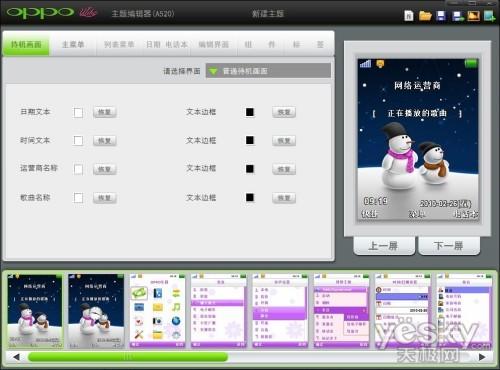500x370 pixels.
Task: Select the sixth thumbnail with popup submenu
Action: coord(341,311)
